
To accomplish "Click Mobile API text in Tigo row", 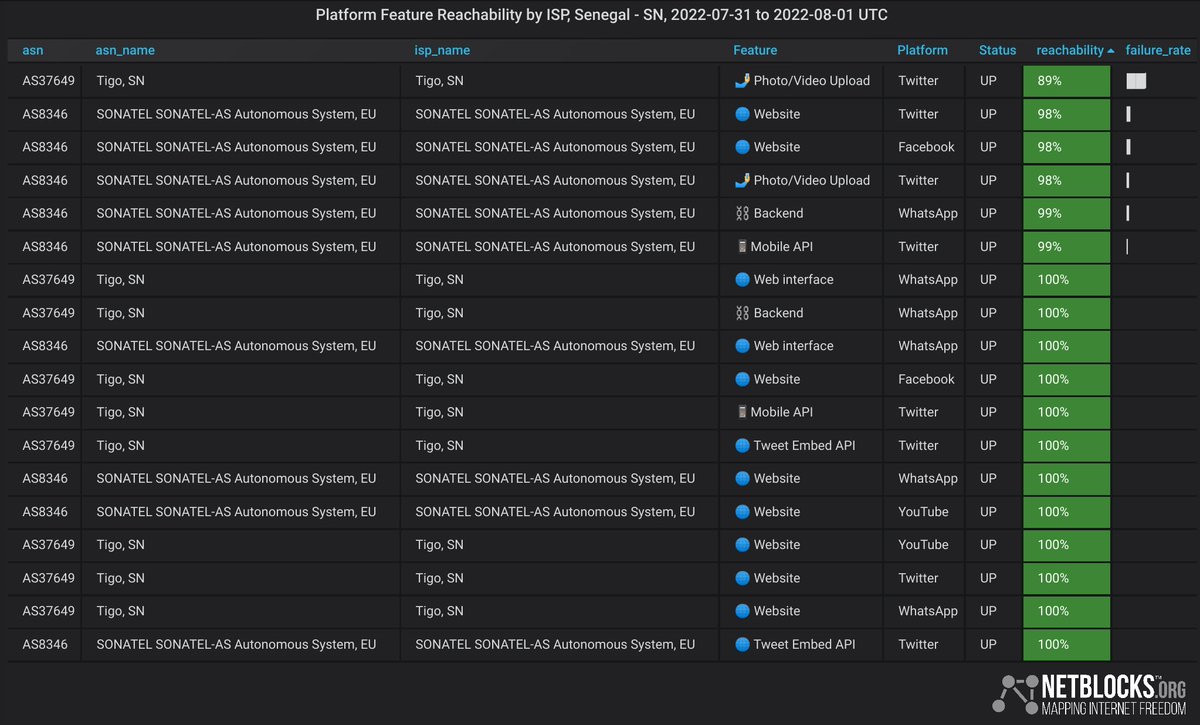I will pyautogui.click(x=782, y=412).
